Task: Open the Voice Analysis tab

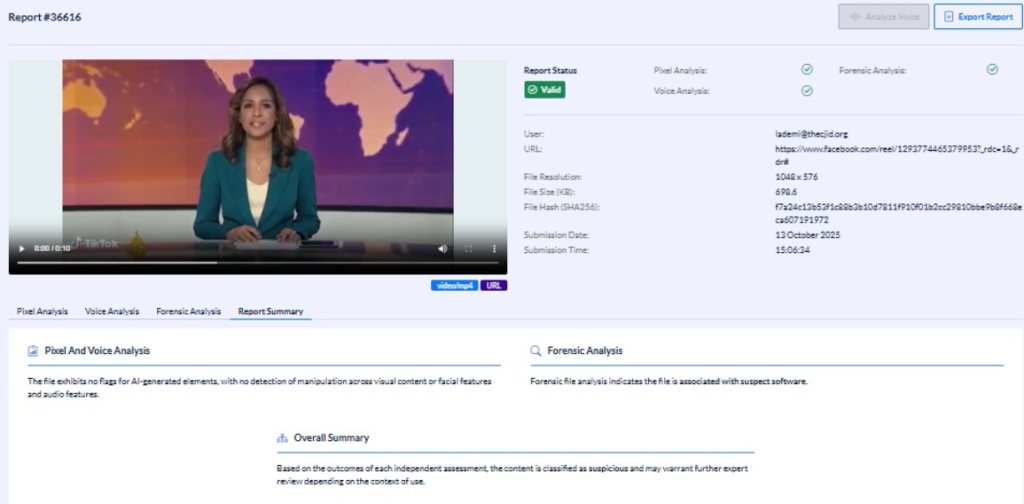Action: point(112,311)
